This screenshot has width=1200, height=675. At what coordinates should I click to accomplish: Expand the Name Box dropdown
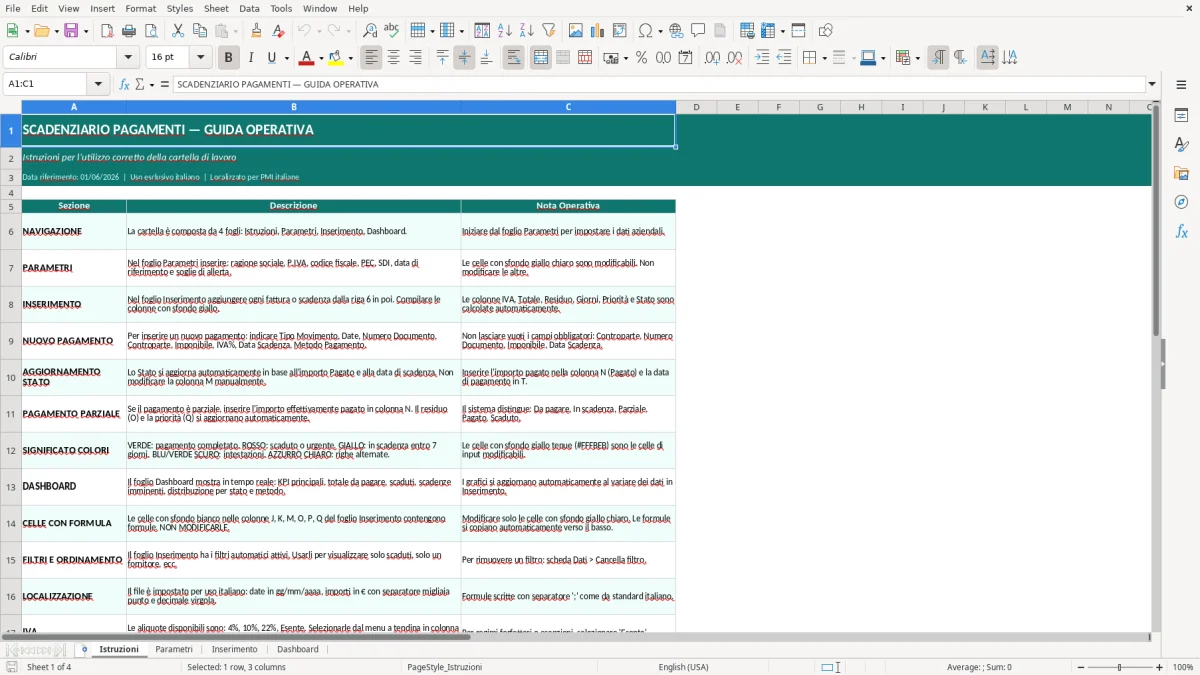[98, 84]
